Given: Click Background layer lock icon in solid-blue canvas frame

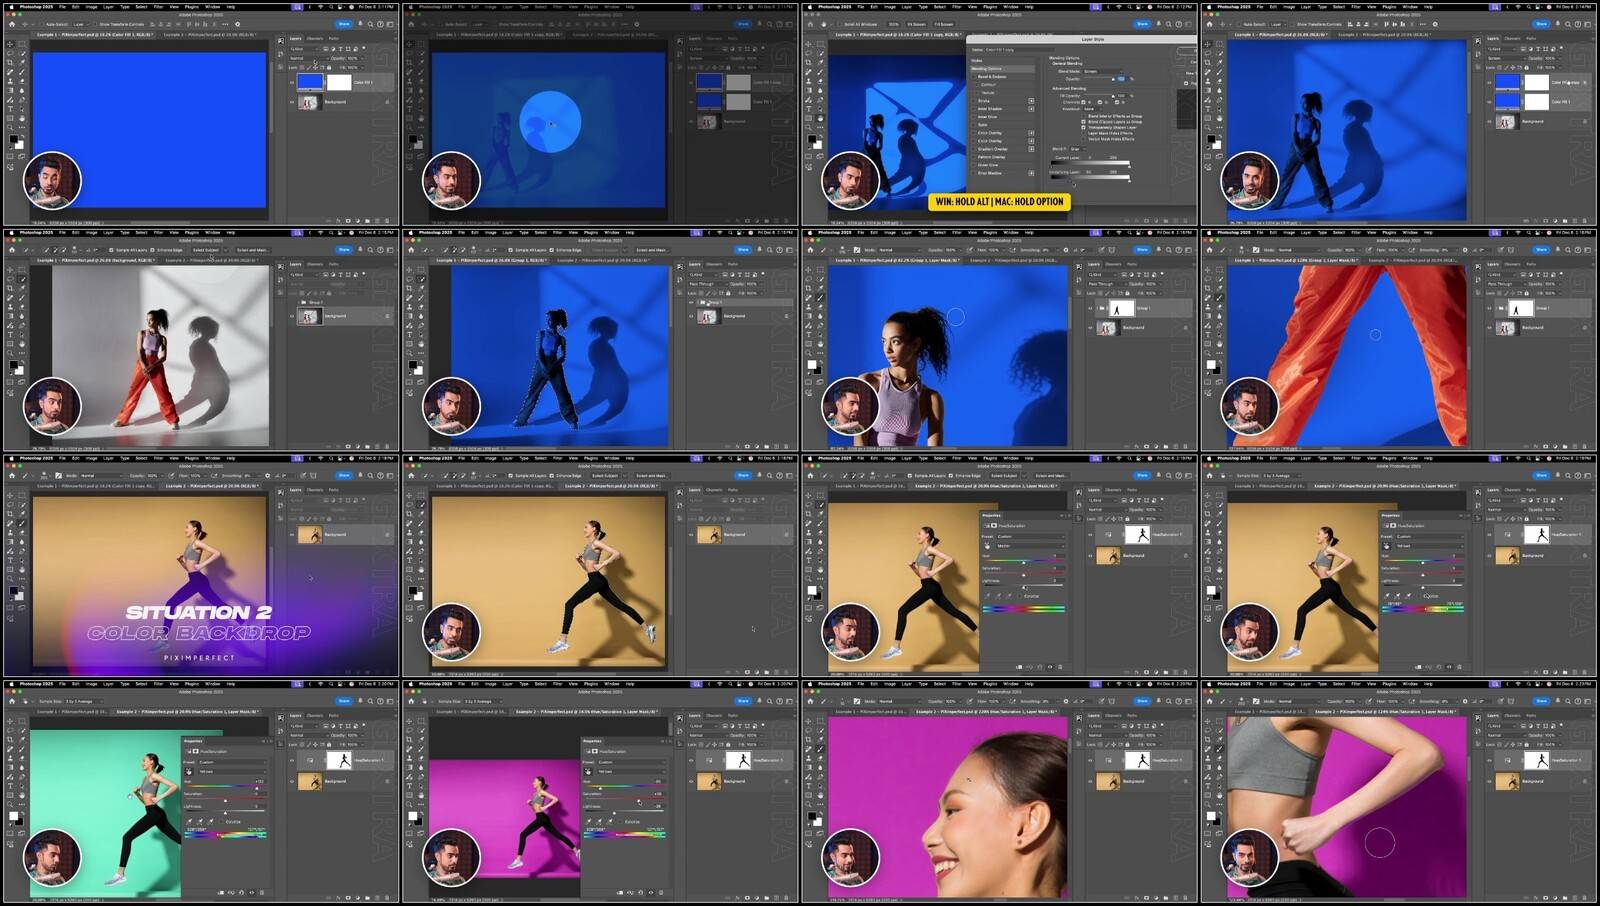Looking at the screenshot, I should (x=387, y=102).
